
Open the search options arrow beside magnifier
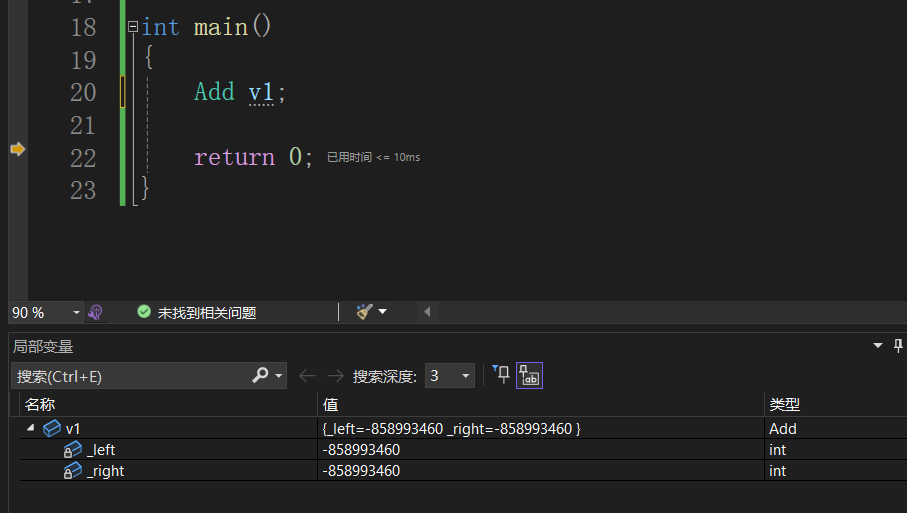(279, 376)
